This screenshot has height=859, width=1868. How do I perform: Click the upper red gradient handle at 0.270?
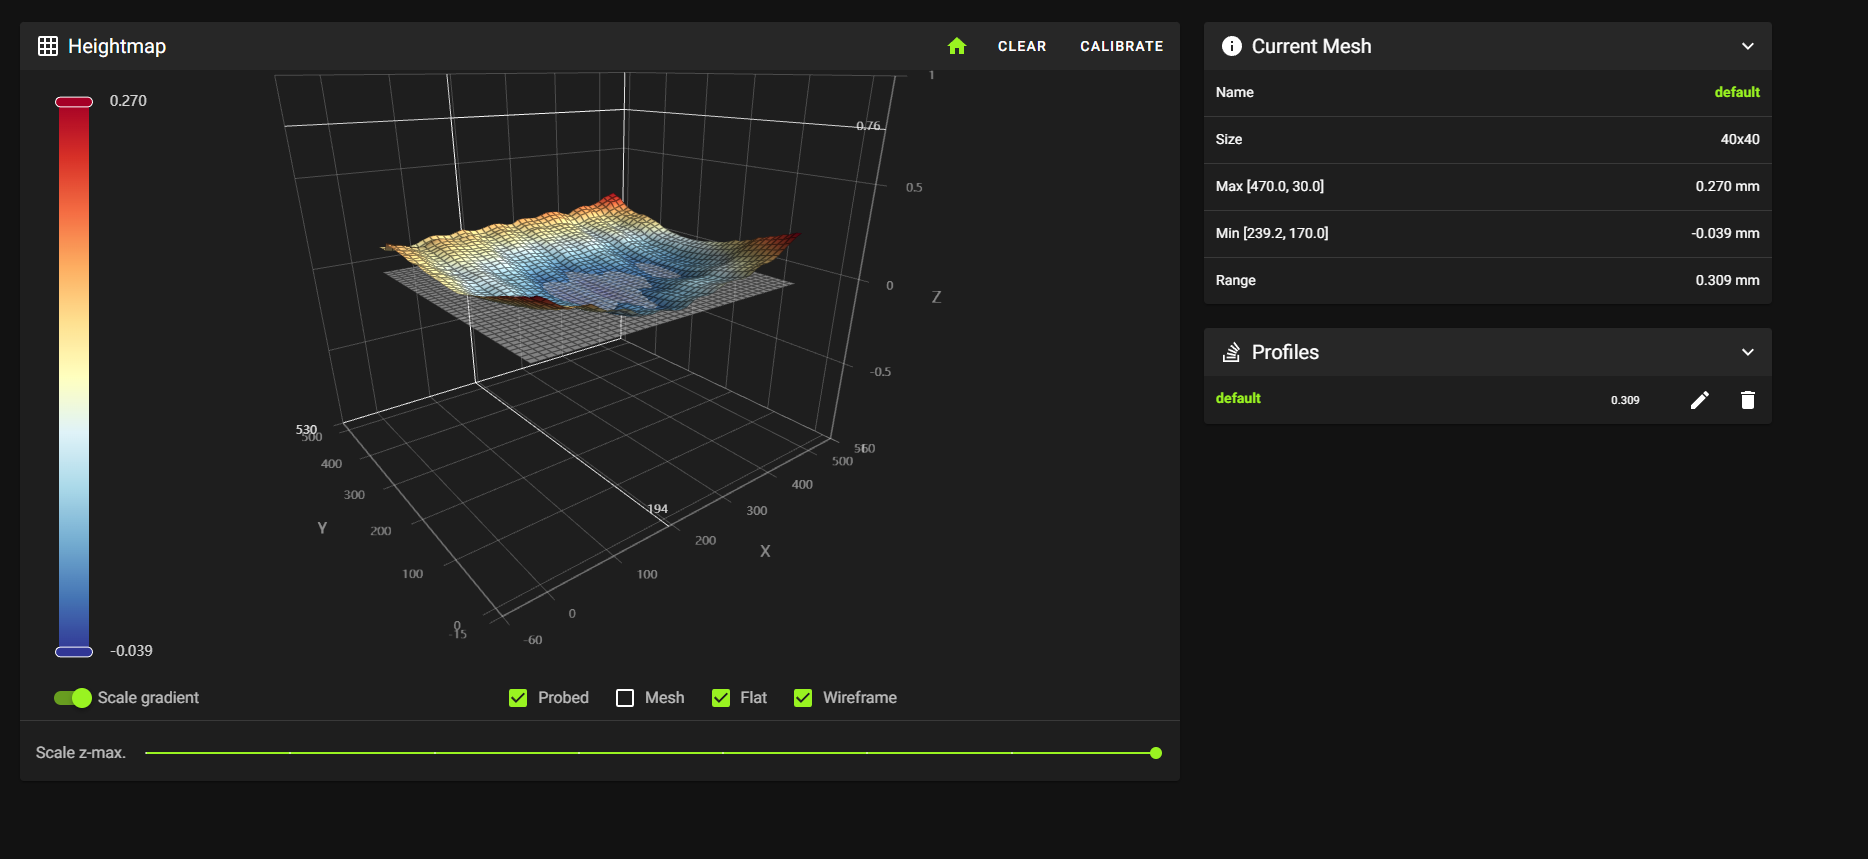point(74,102)
